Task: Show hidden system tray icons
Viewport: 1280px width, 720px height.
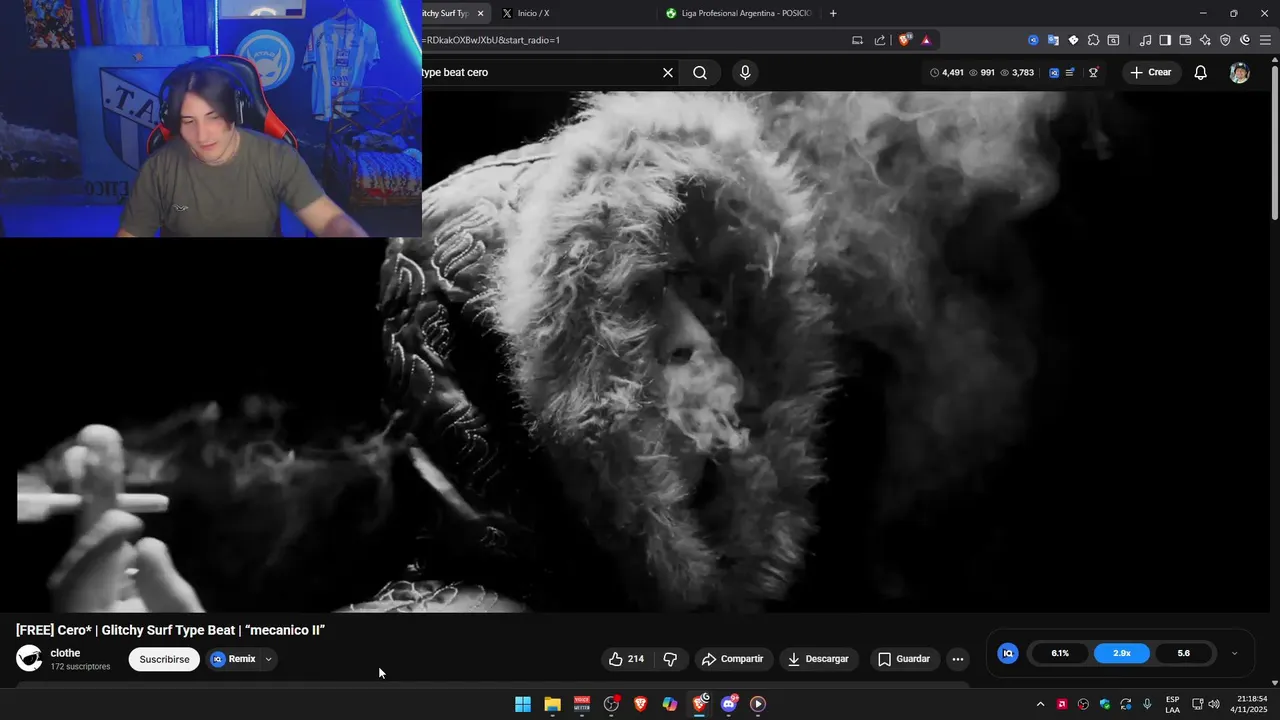Action: (x=1040, y=704)
